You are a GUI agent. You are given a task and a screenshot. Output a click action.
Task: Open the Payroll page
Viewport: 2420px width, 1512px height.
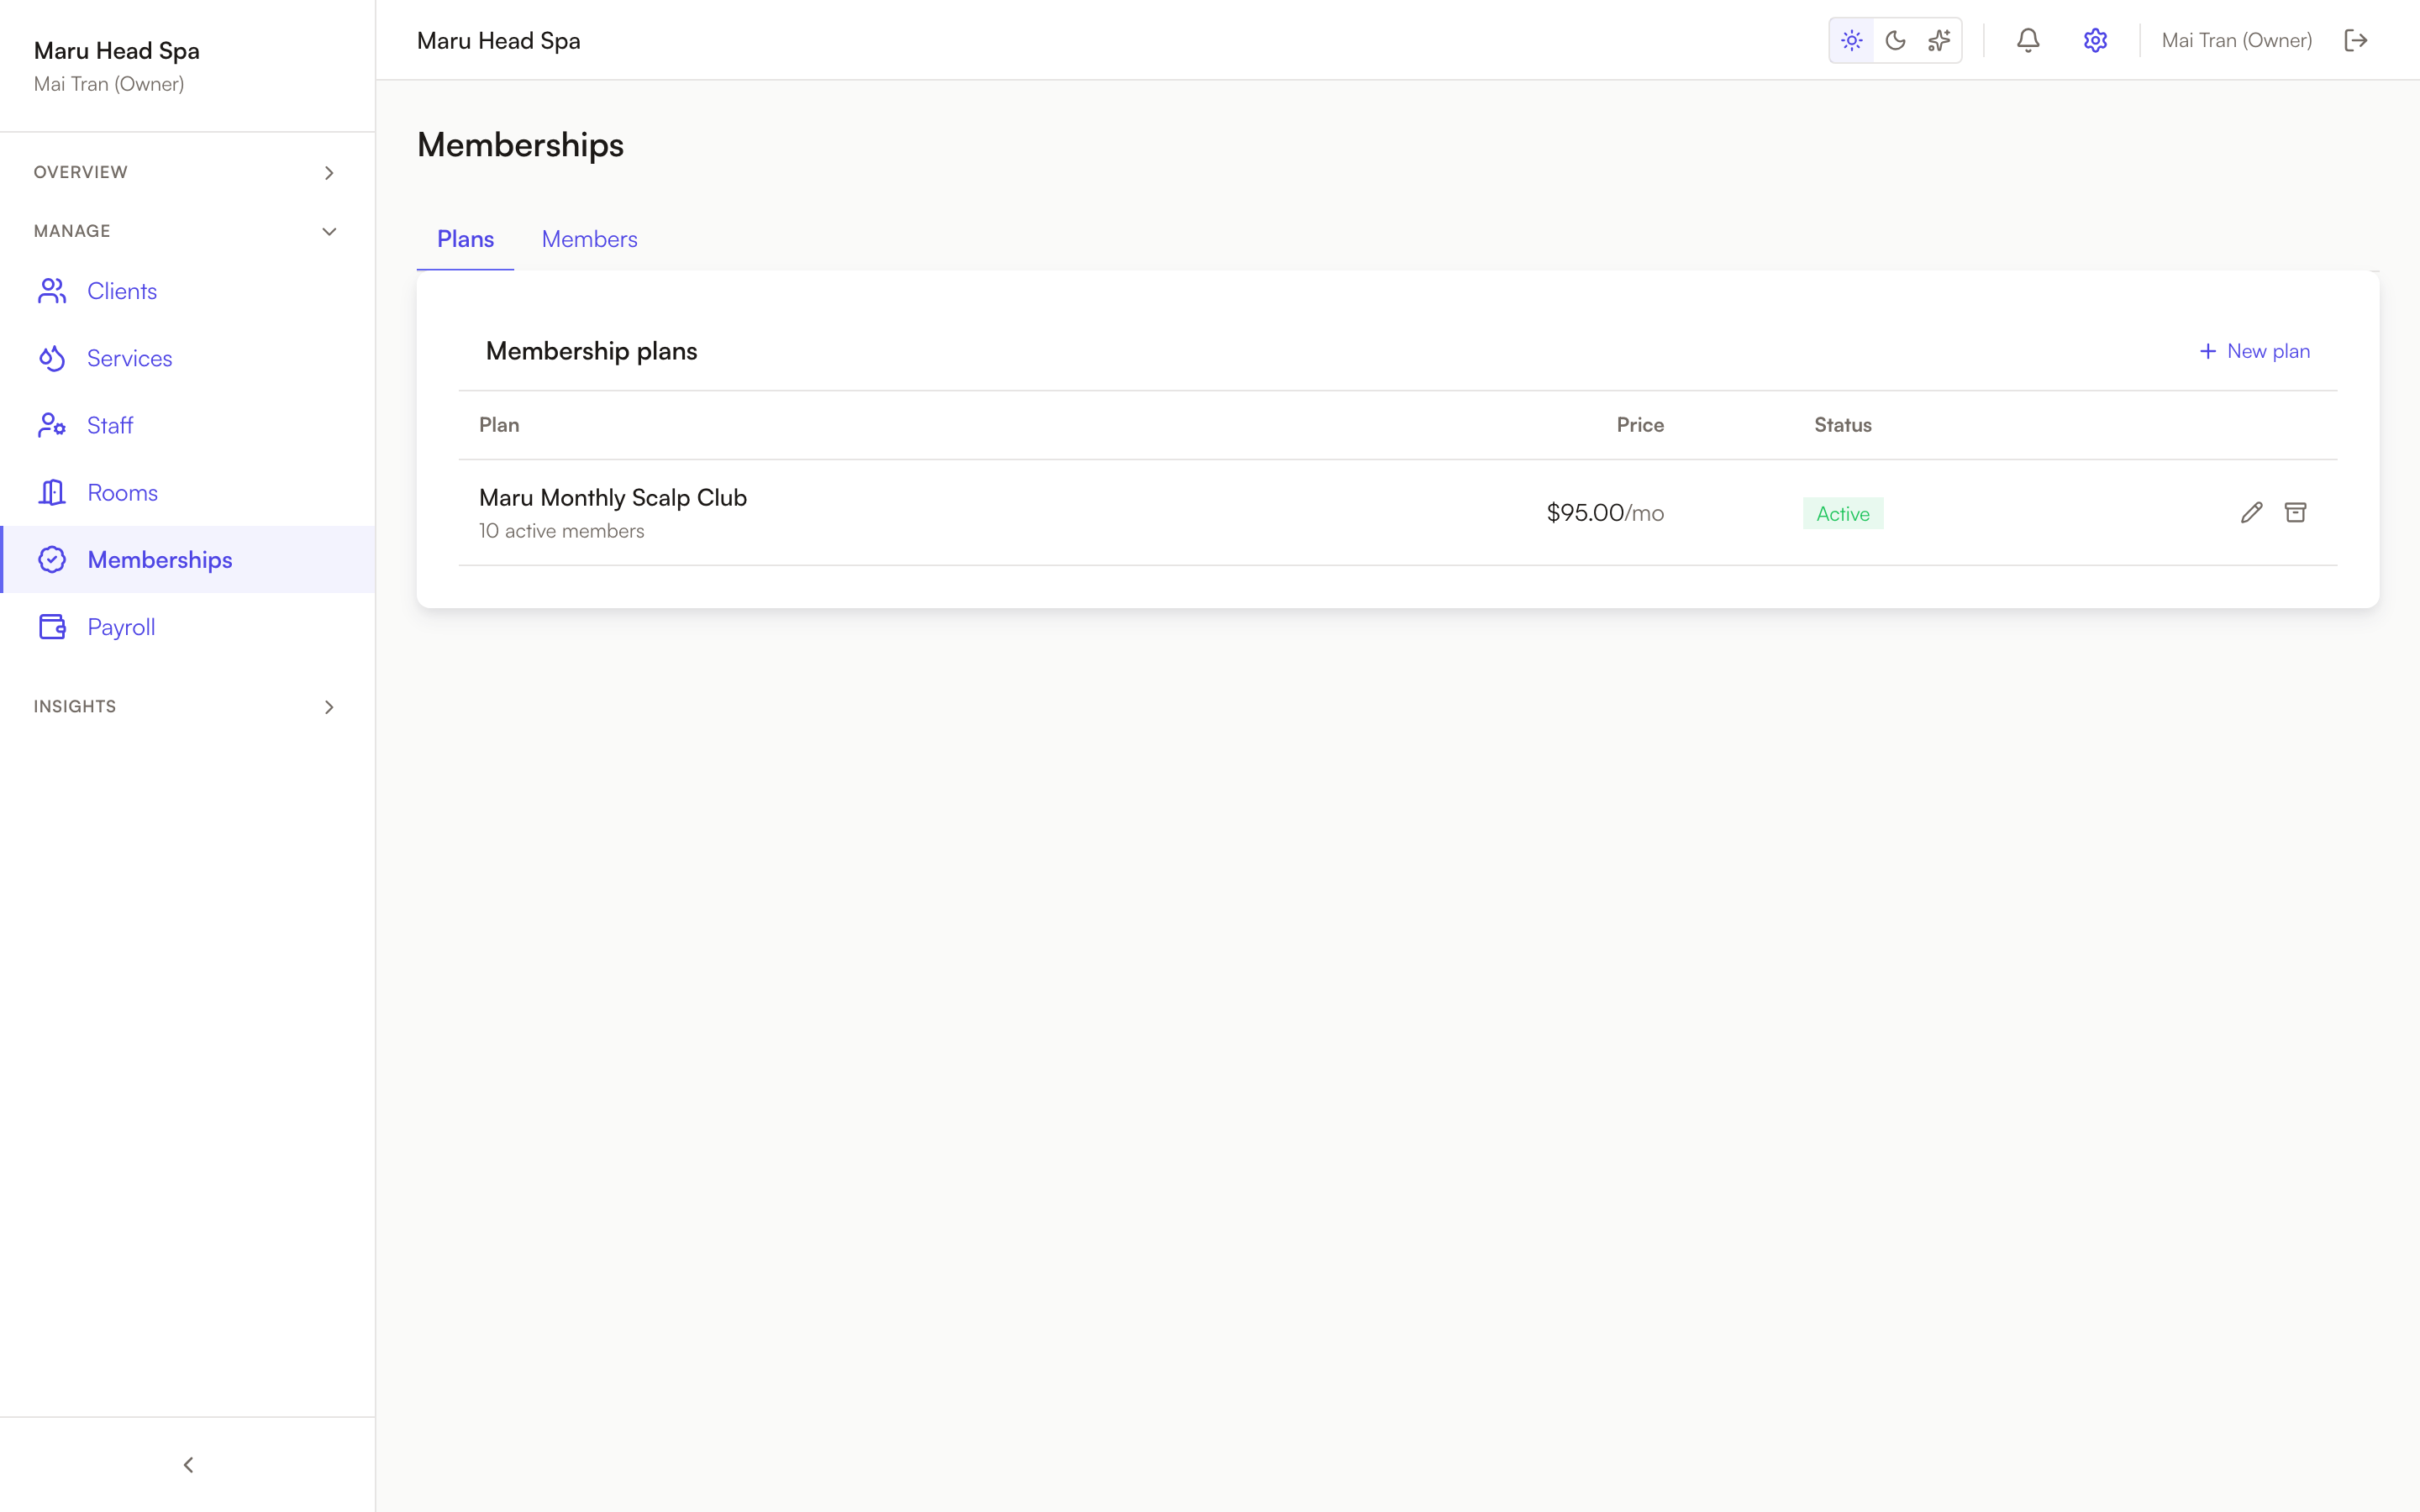[x=188, y=627]
